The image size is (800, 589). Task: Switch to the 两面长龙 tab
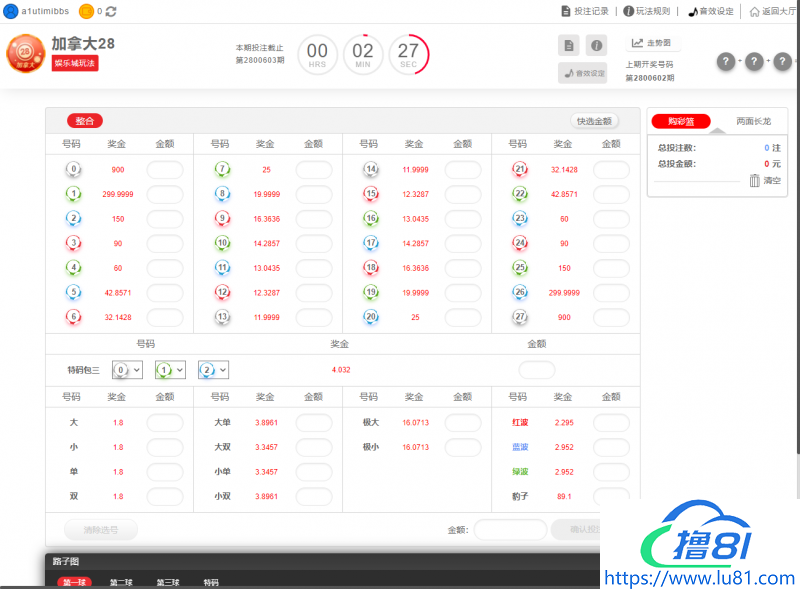point(752,121)
